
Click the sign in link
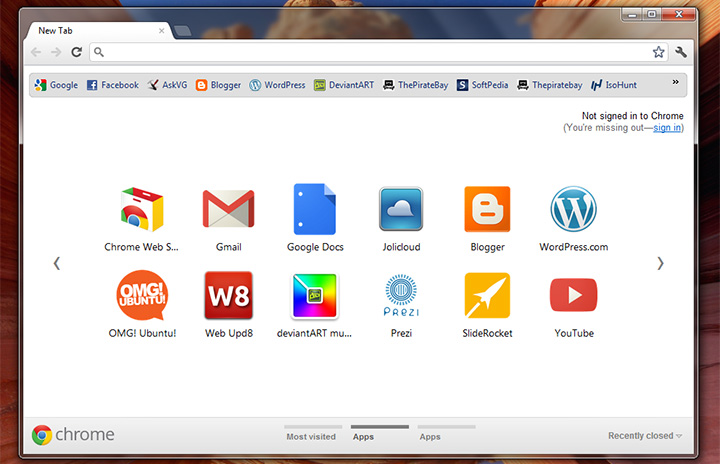coord(667,128)
